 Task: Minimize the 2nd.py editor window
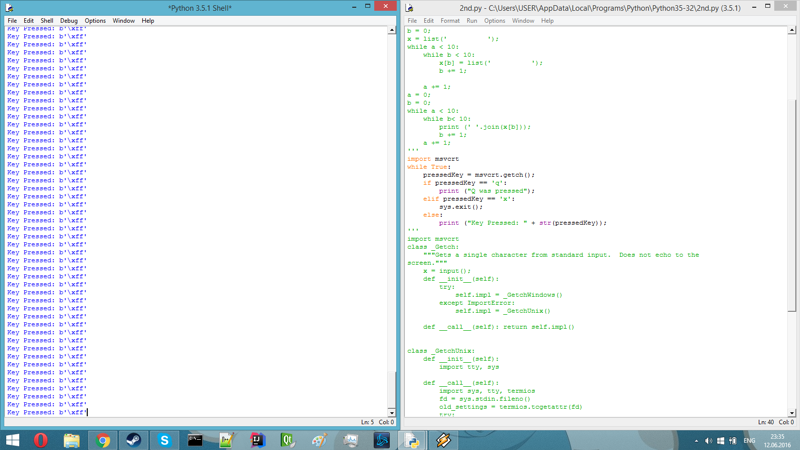point(754,7)
